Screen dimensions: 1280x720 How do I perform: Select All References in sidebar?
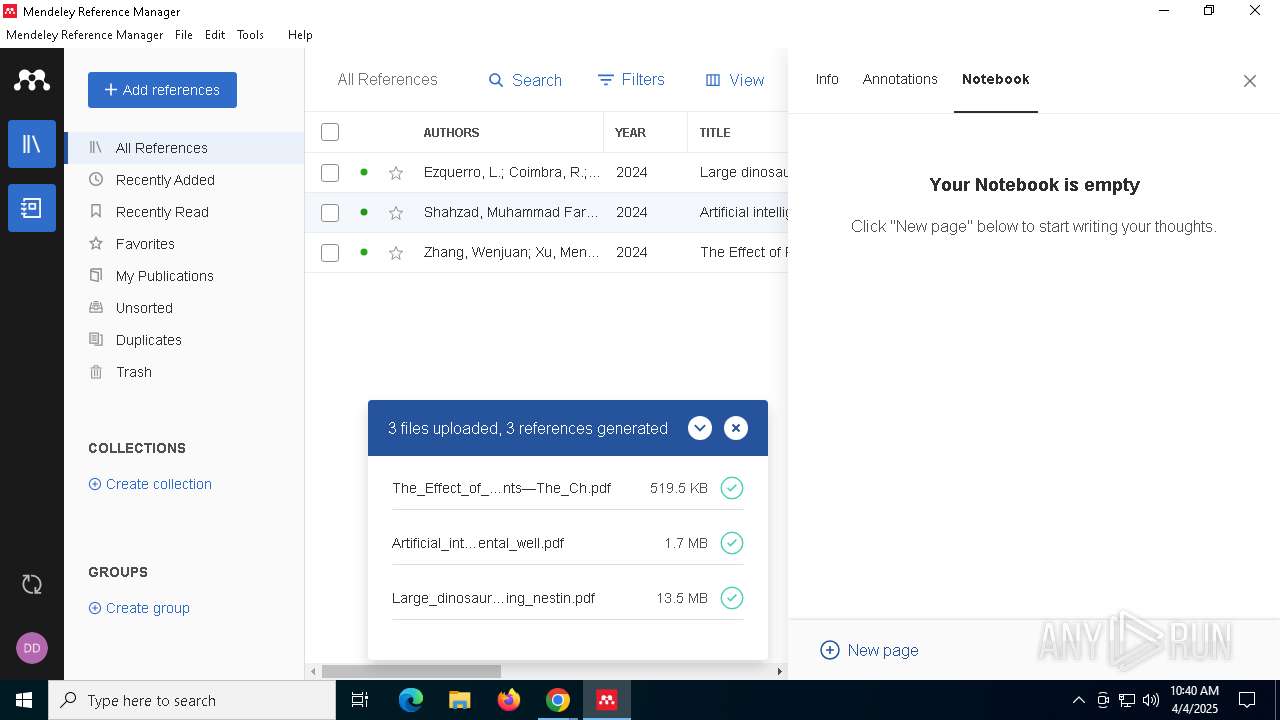[x=184, y=148]
